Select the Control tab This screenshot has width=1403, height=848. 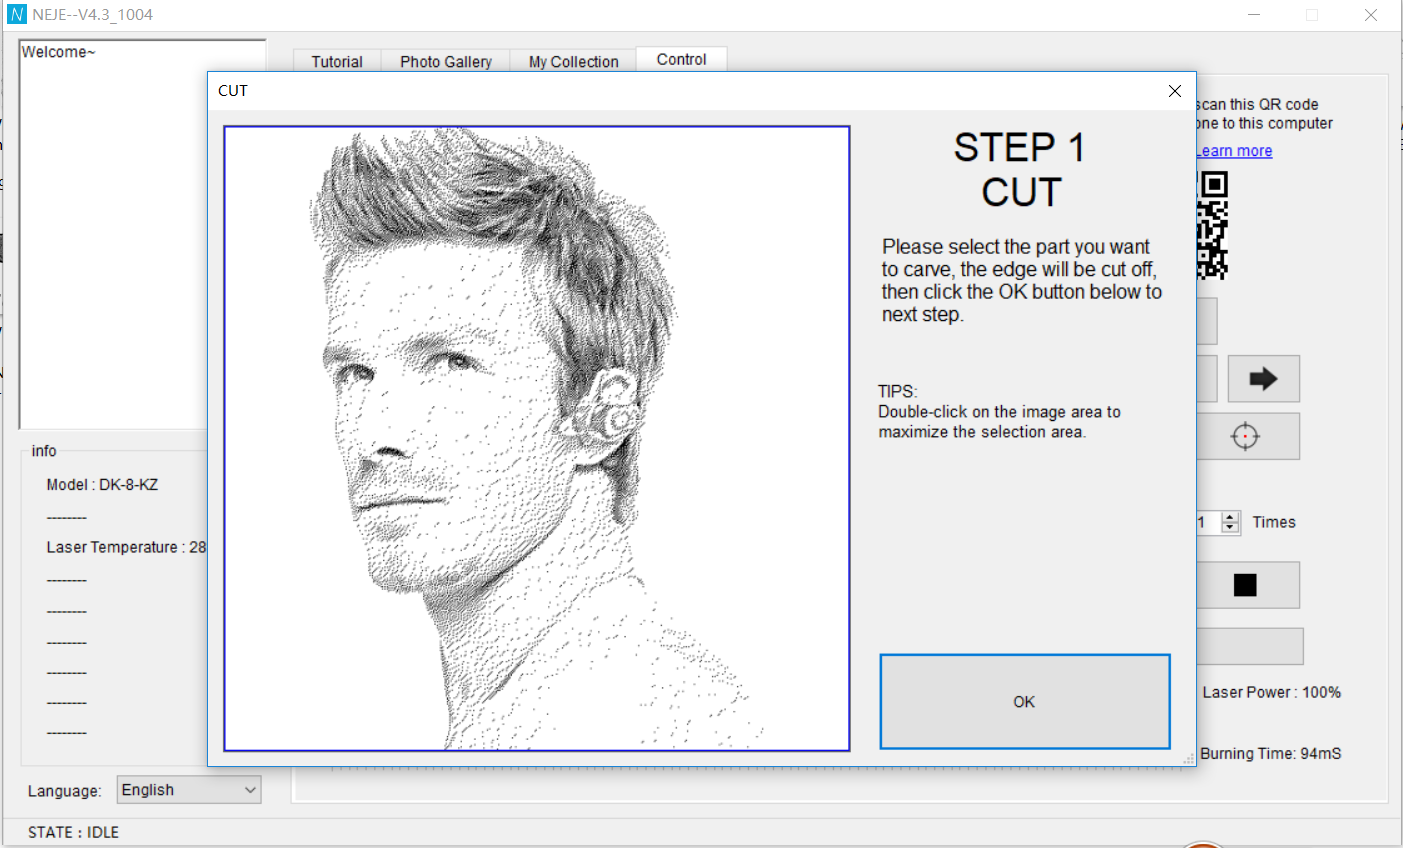[682, 60]
